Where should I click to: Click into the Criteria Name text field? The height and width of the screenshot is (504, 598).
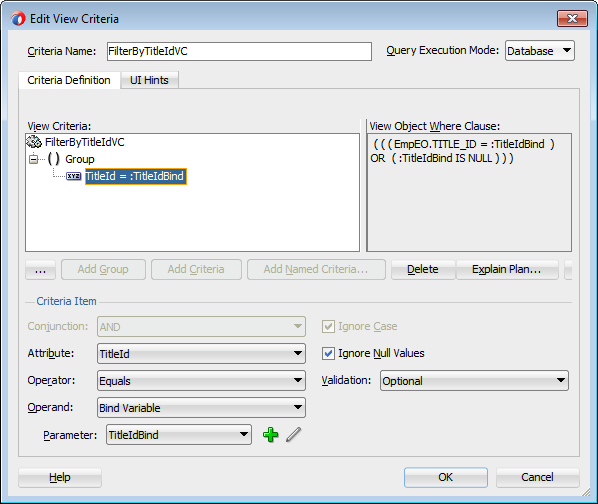pyautogui.click(x=239, y=51)
